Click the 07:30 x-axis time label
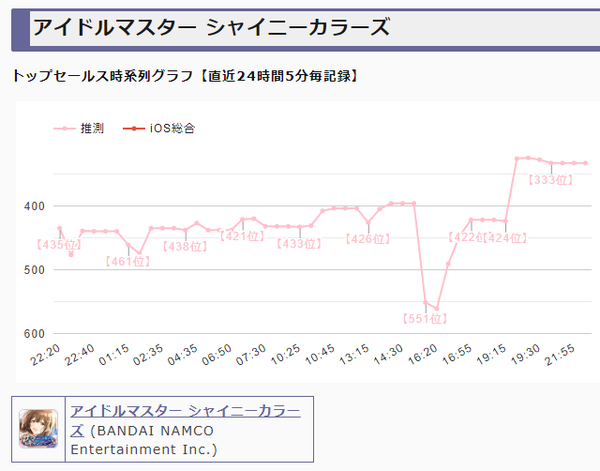The height and width of the screenshot is (471, 600). pyautogui.click(x=251, y=355)
